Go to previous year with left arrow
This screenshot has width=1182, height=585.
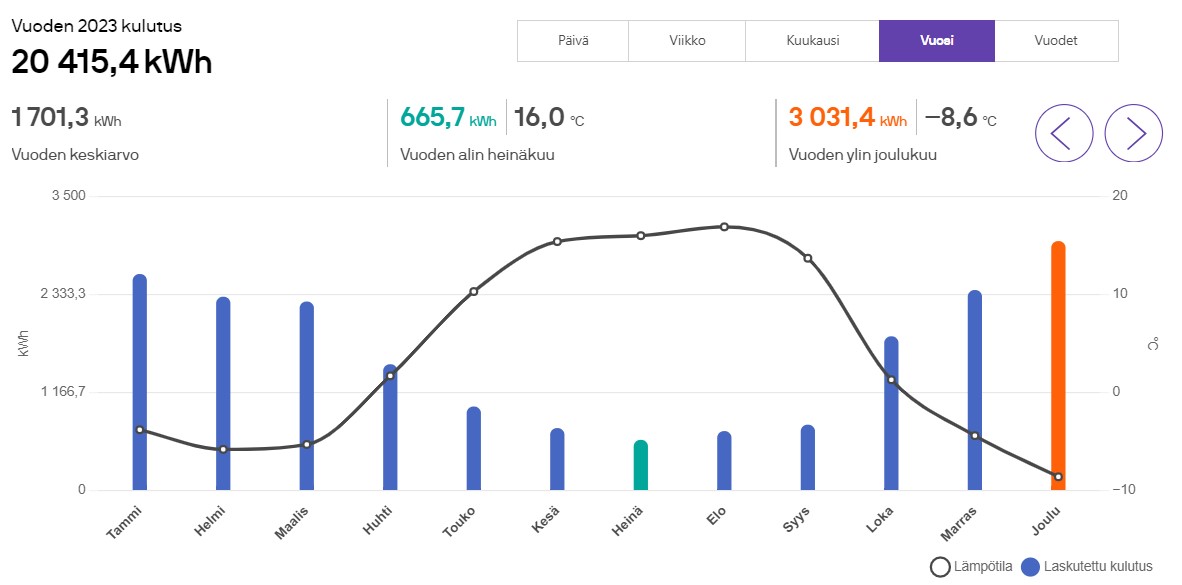[x=1063, y=132]
